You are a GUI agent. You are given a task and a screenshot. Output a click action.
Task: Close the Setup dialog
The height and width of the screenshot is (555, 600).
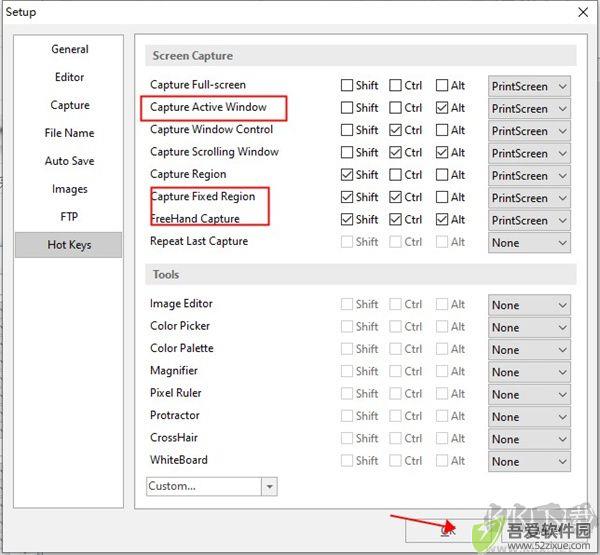583,12
